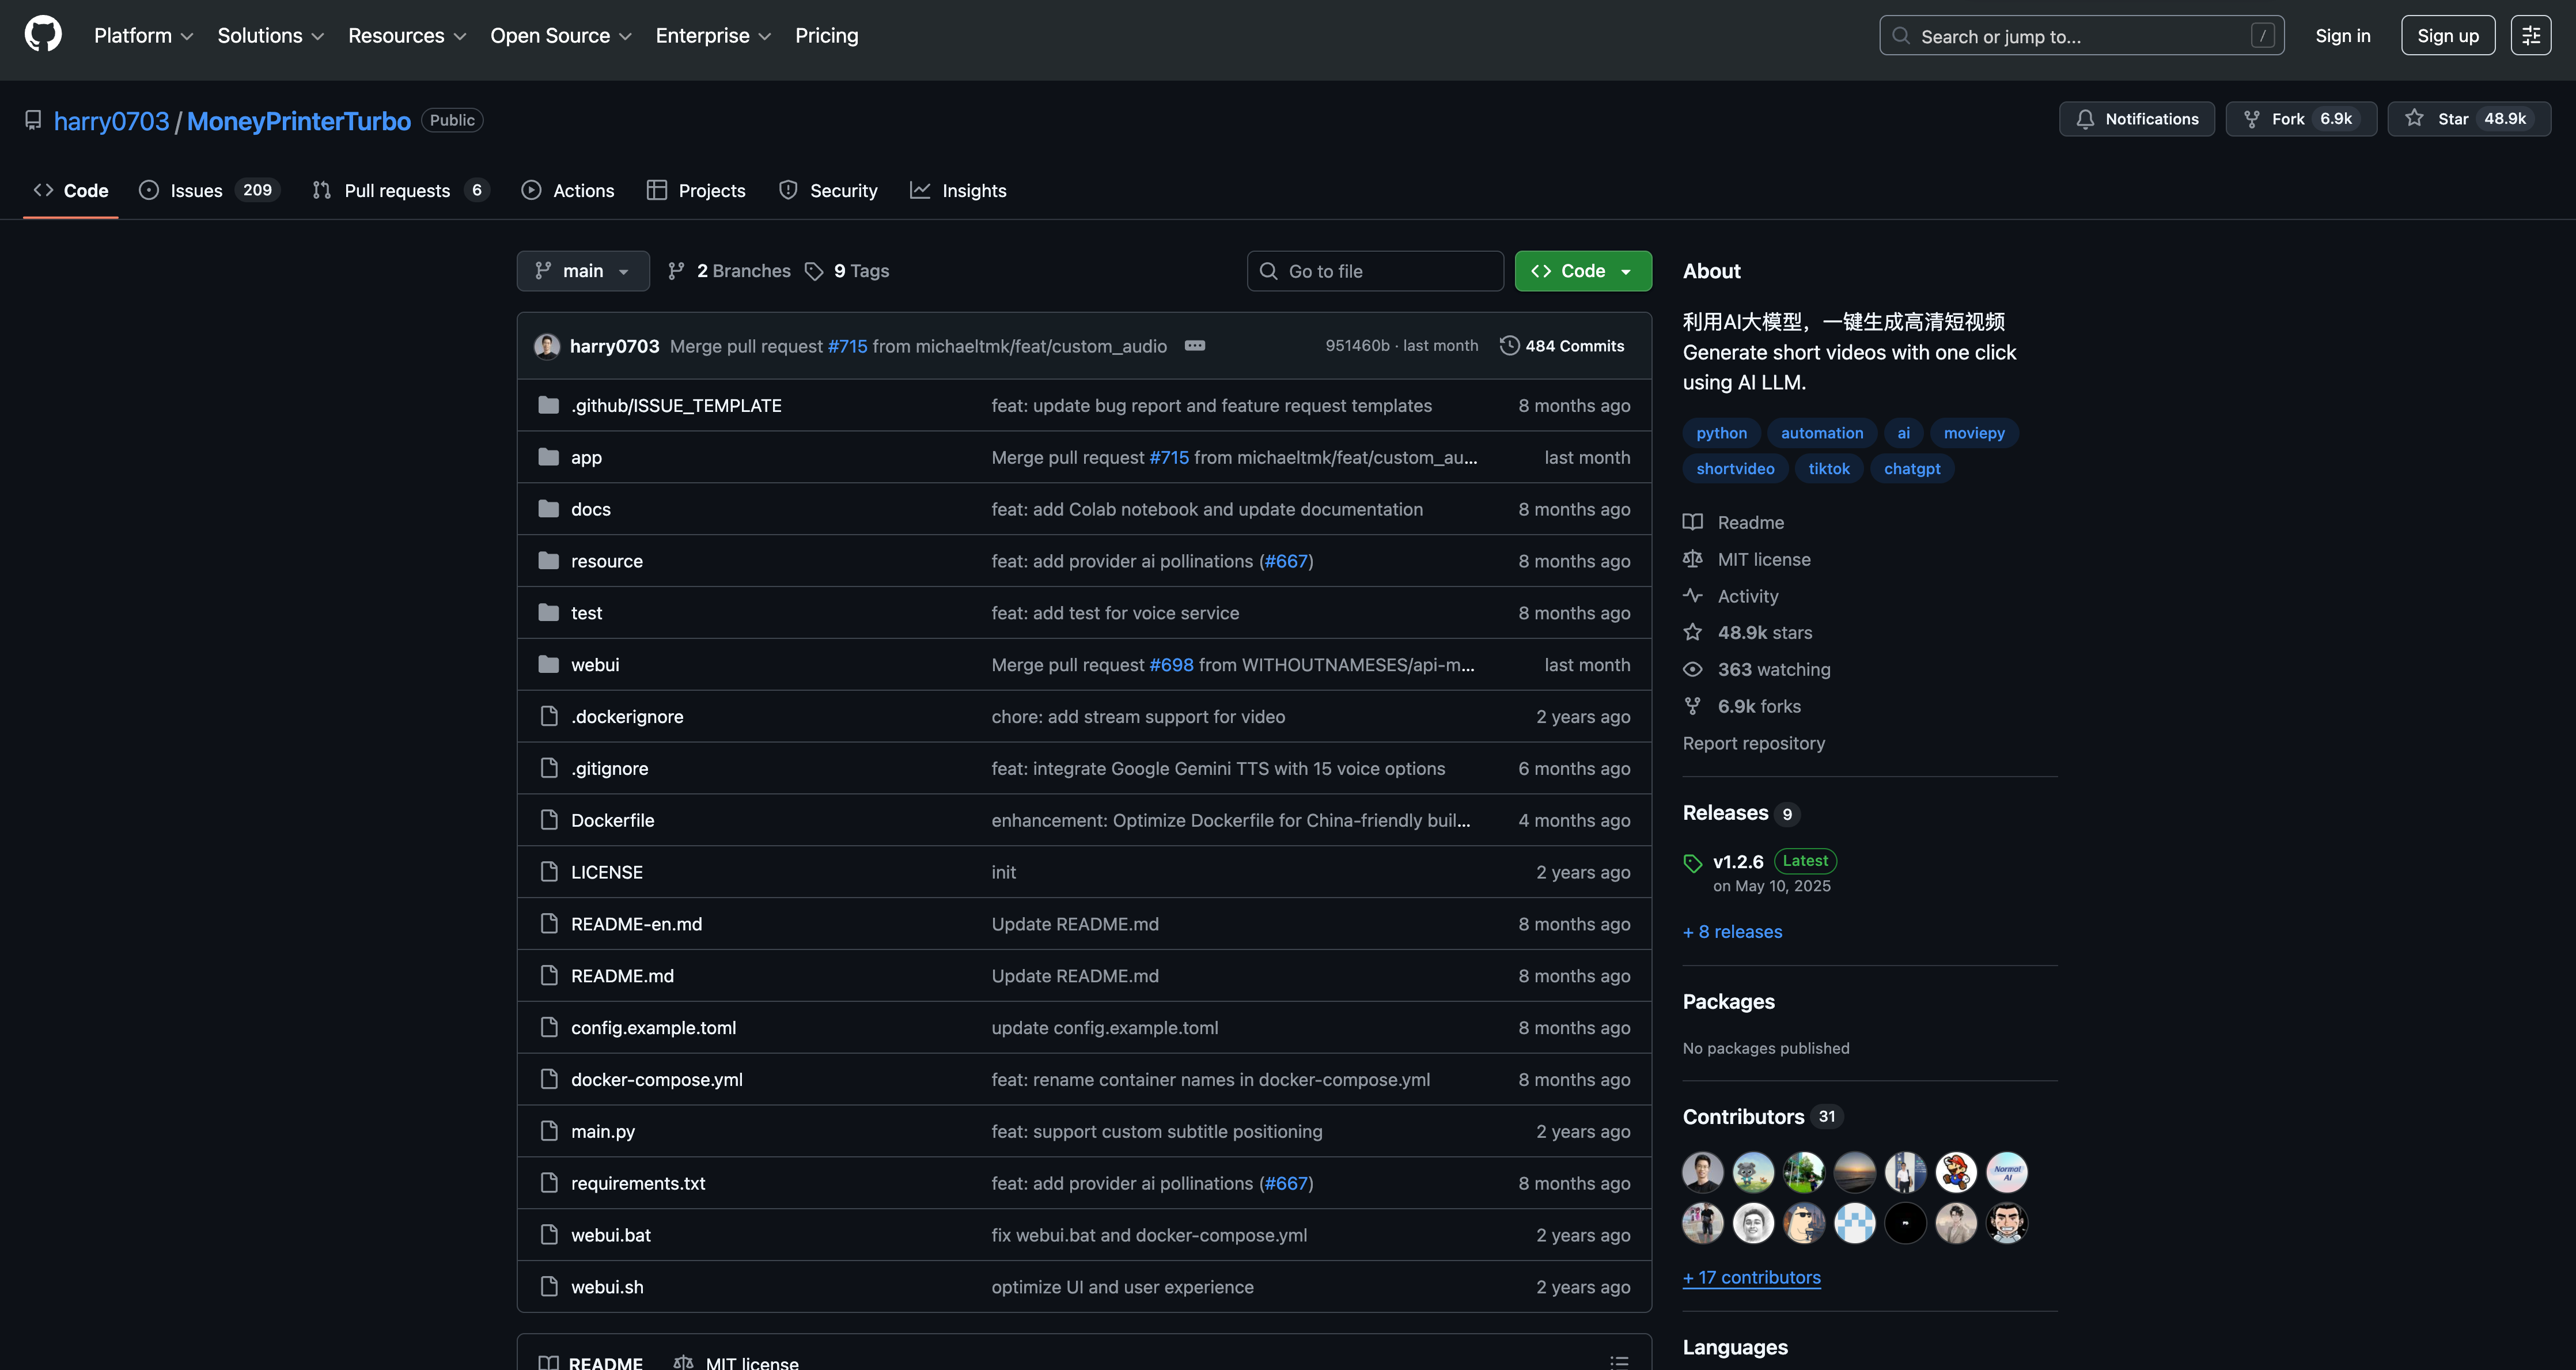Focus the Go to file field

click(x=1375, y=271)
